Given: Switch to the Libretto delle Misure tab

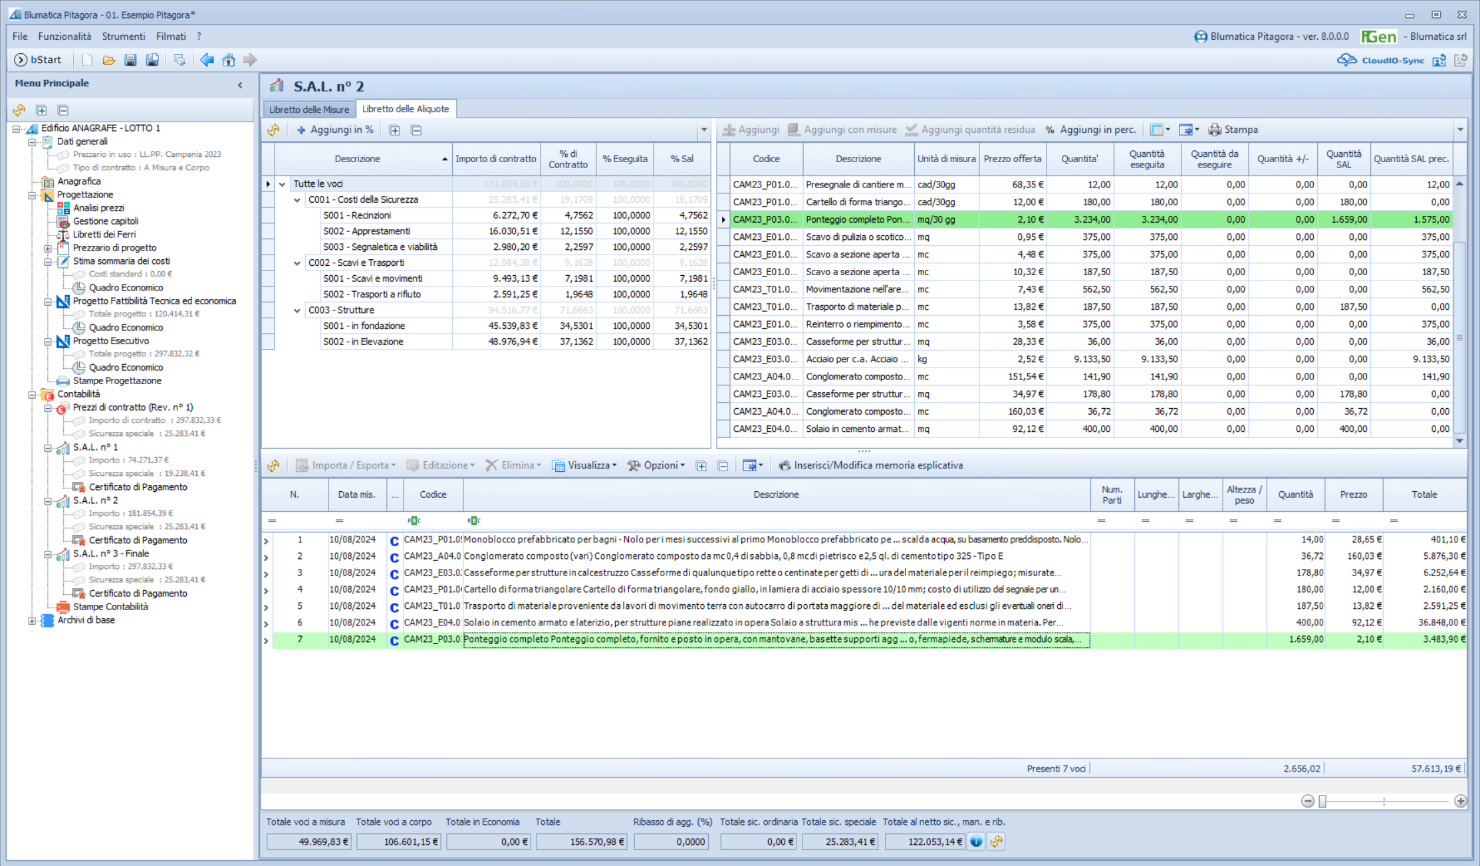Looking at the screenshot, I should click(309, 109).
